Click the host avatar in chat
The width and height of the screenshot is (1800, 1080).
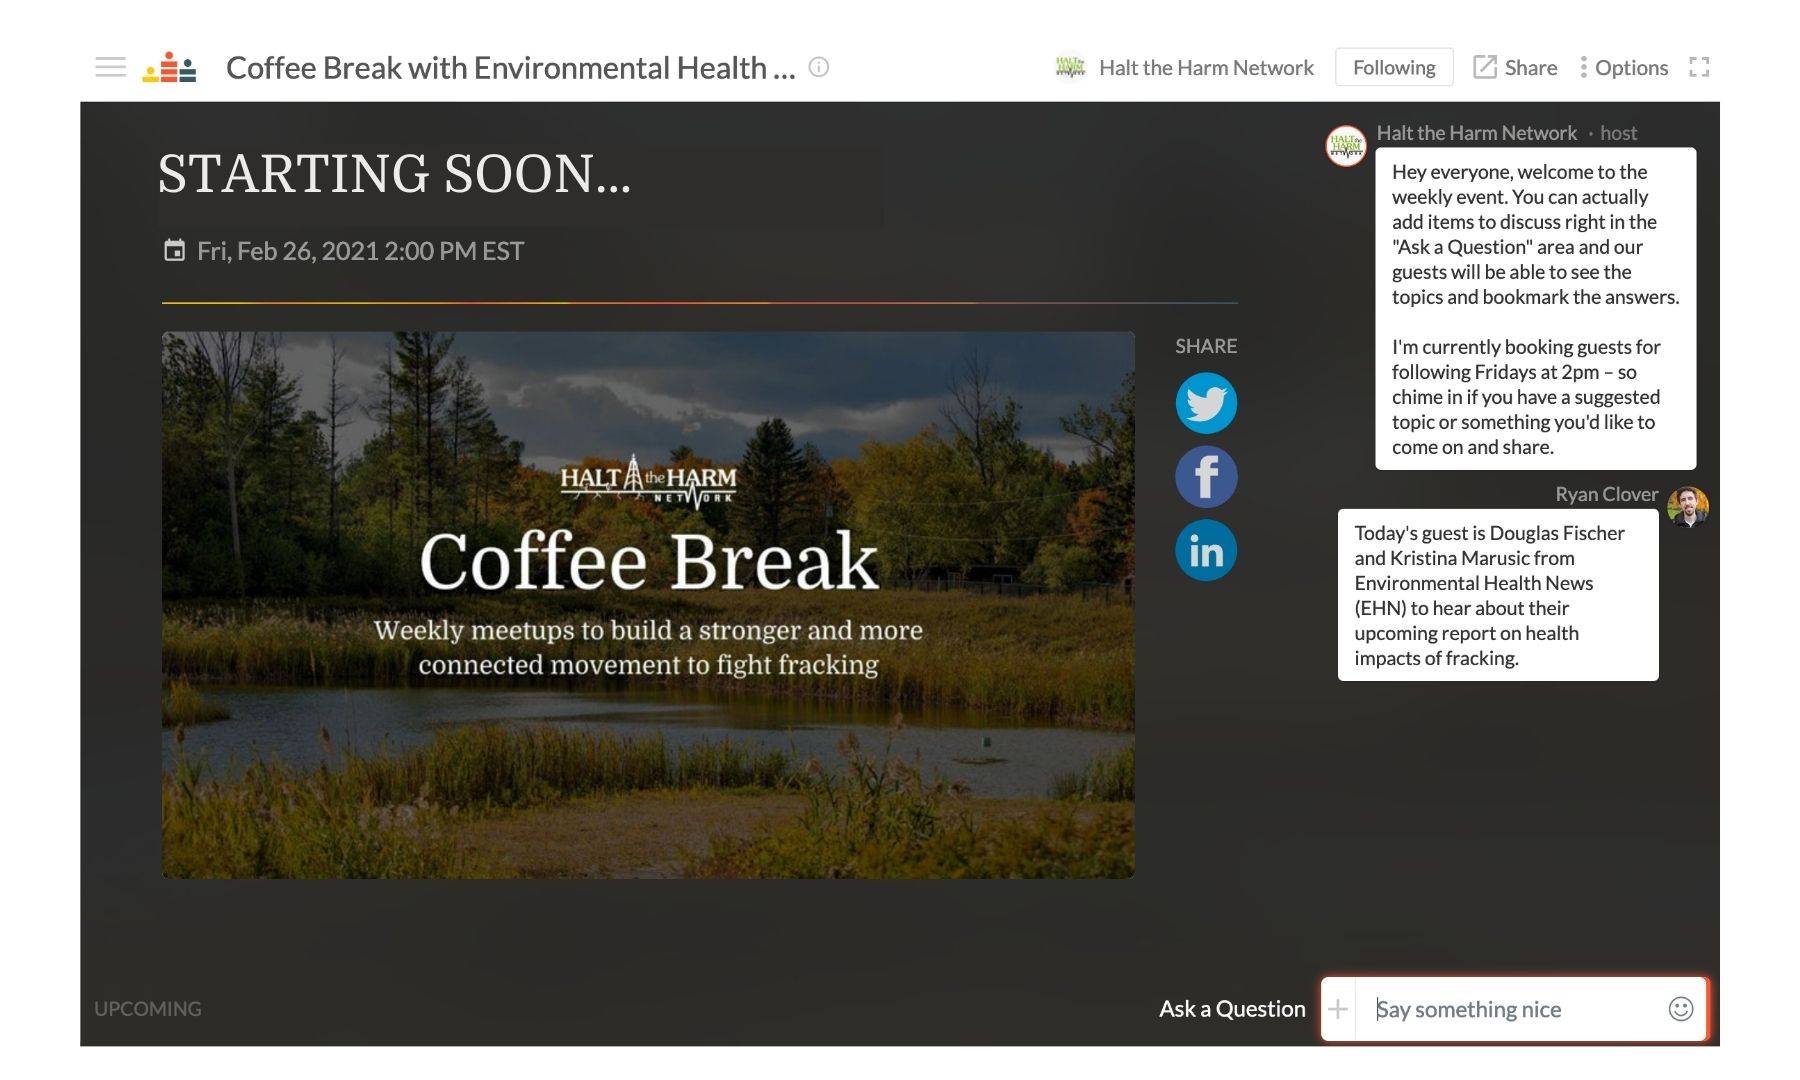tap(1346, 146)
